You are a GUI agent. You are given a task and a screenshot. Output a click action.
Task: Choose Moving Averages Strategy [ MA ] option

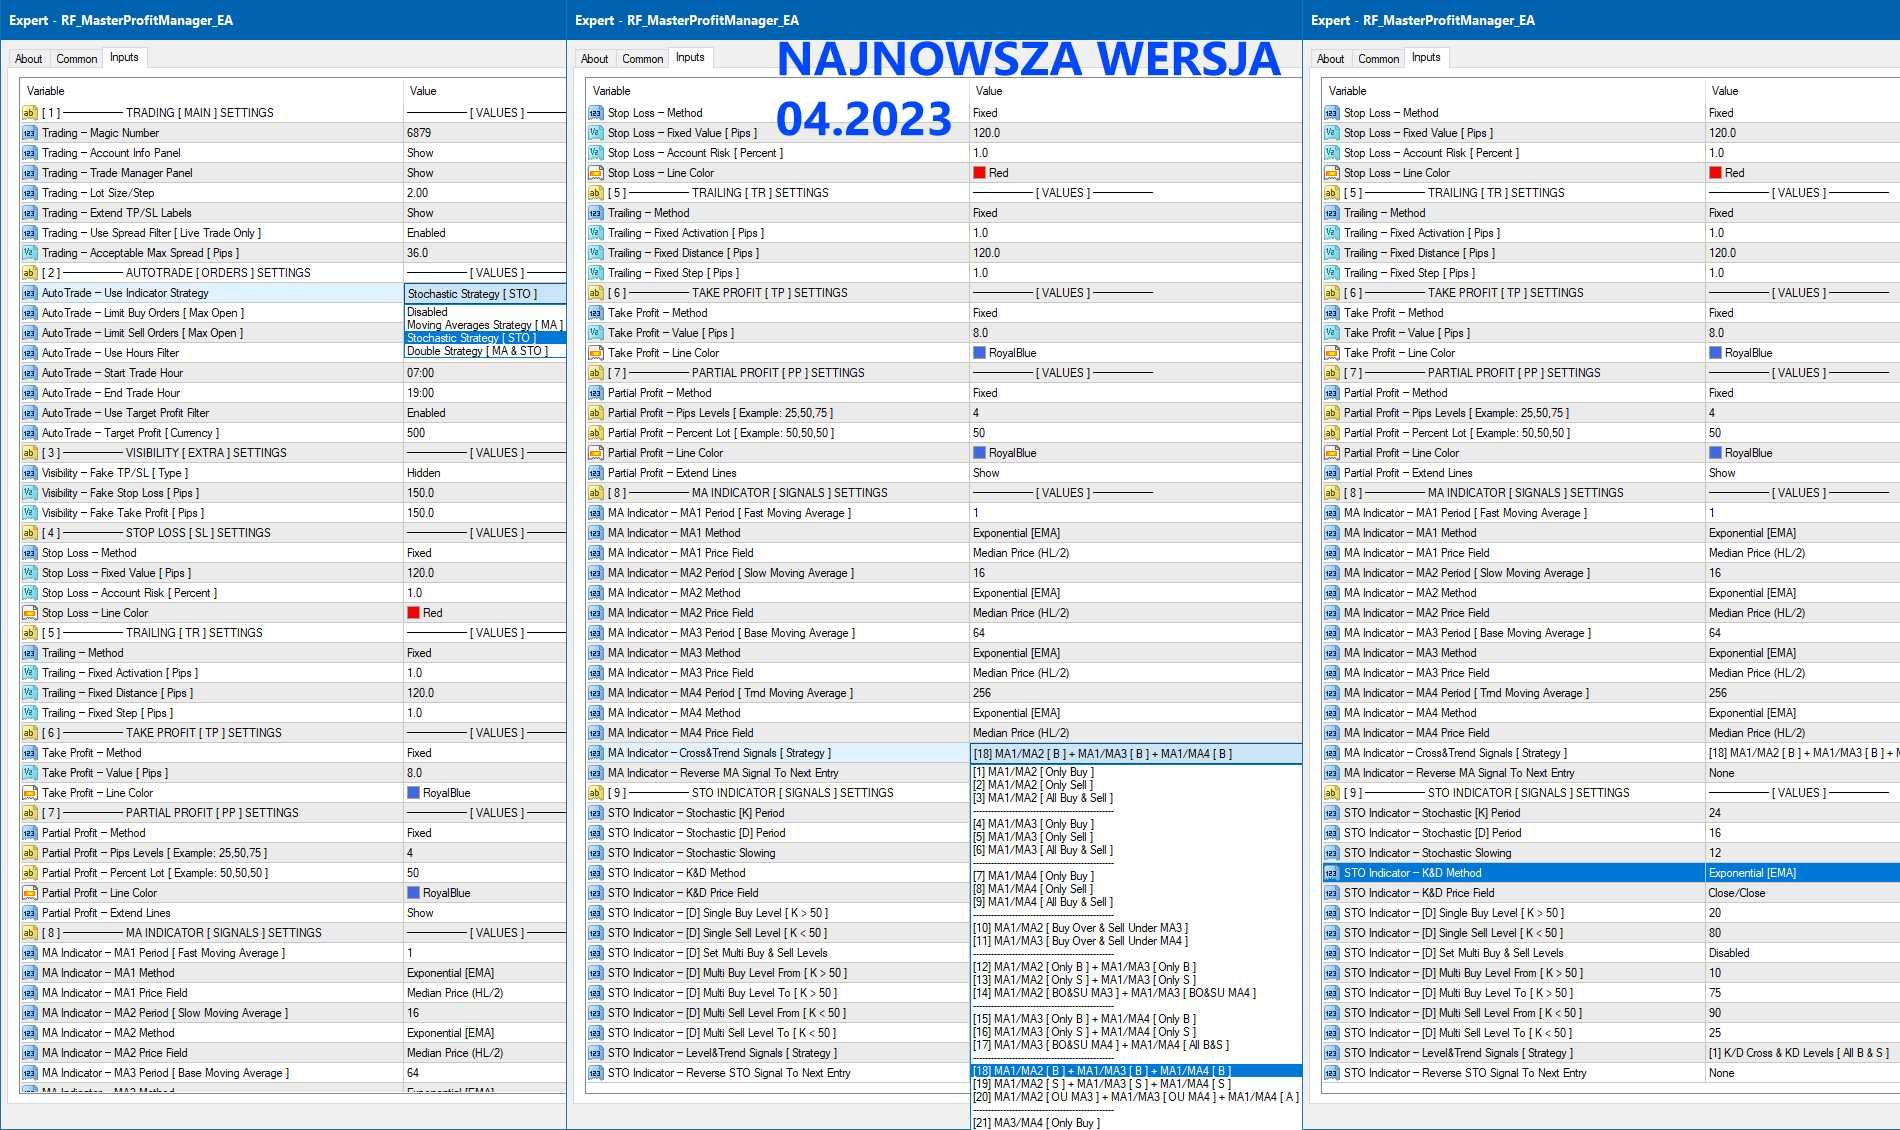click(x=485, y=325)
